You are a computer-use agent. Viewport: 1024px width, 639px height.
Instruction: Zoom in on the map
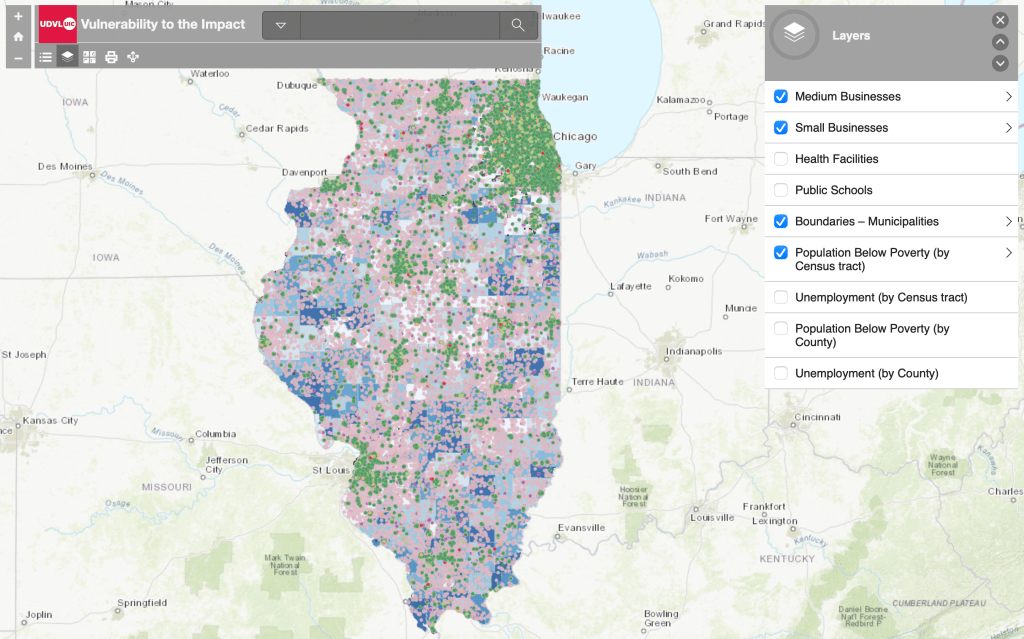coord(18,17)
